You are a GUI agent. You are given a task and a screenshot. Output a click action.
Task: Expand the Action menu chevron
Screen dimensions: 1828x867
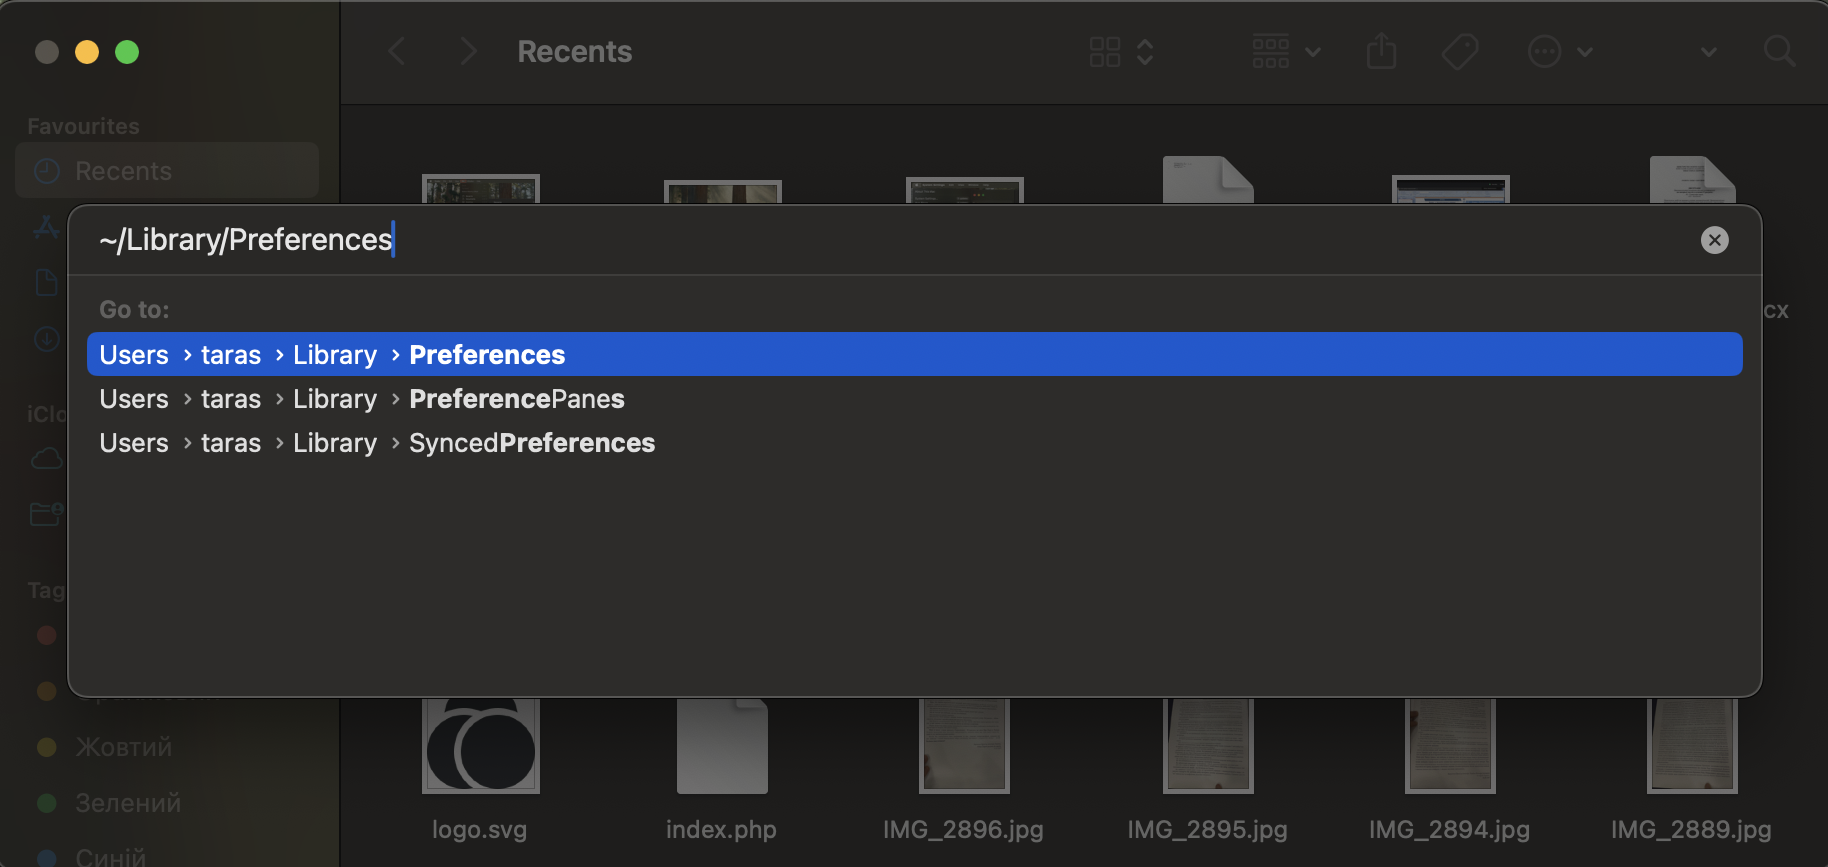(x=1585, y=52)
